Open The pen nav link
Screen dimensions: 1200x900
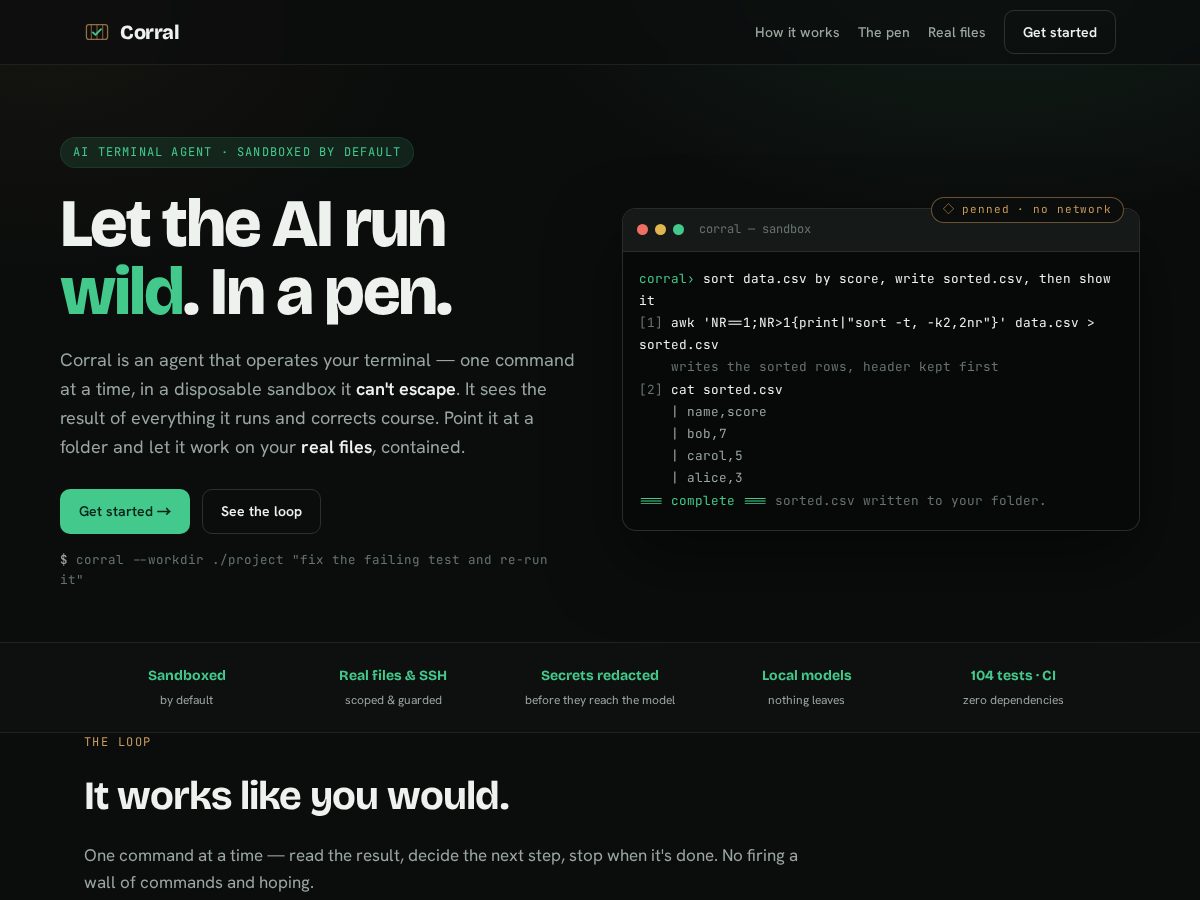coord(884,32)
